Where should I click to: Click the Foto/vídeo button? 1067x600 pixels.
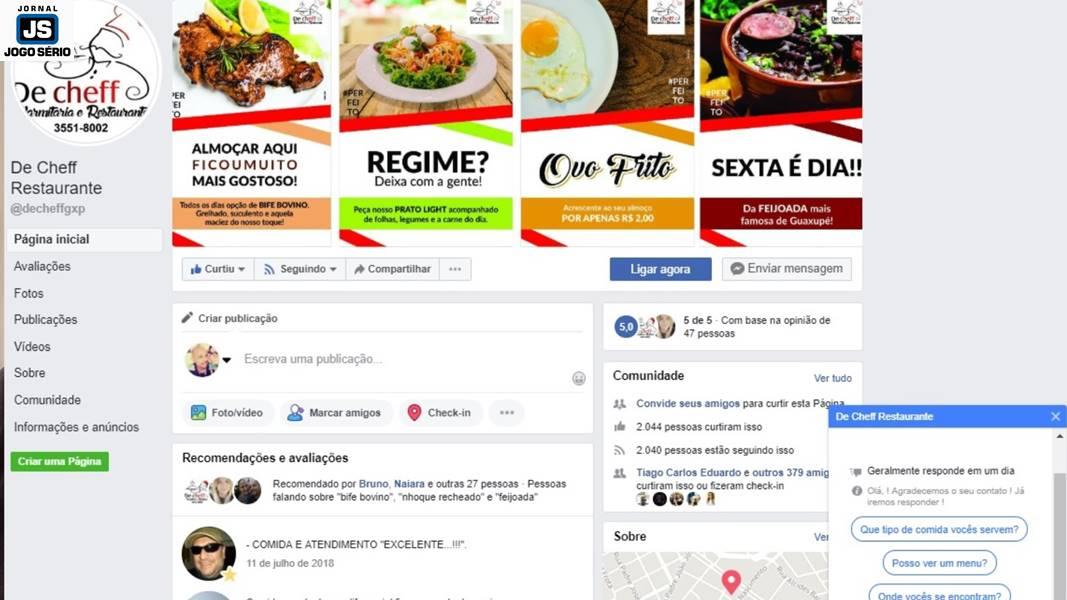(x=227, y=412)
